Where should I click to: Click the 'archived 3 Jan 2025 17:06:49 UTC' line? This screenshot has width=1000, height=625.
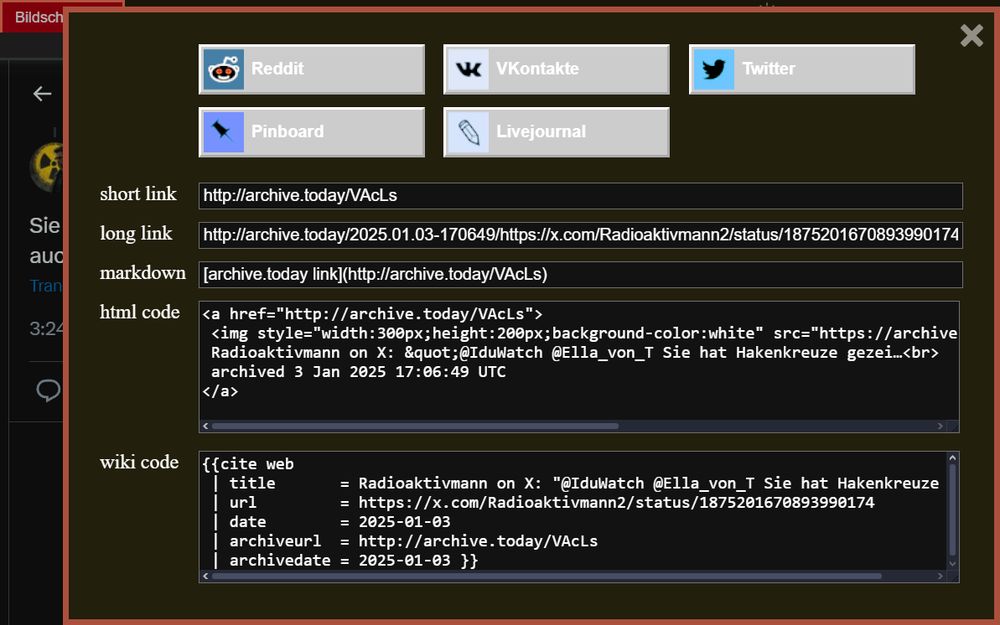pos(358,372)
